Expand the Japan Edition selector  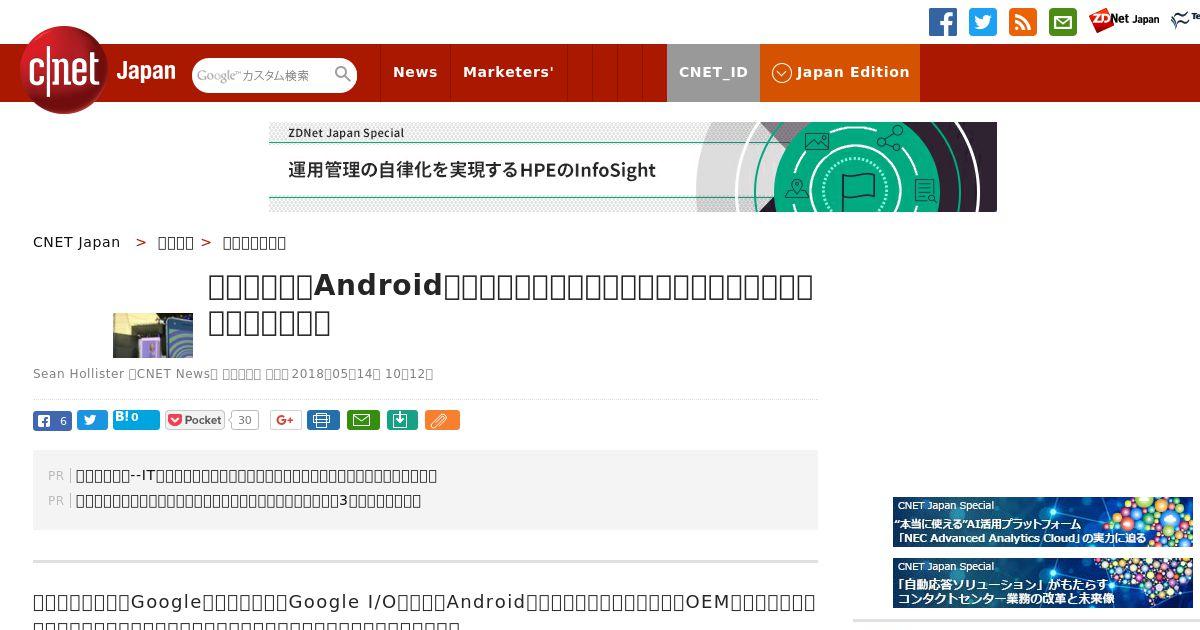[x=840, y=72]
